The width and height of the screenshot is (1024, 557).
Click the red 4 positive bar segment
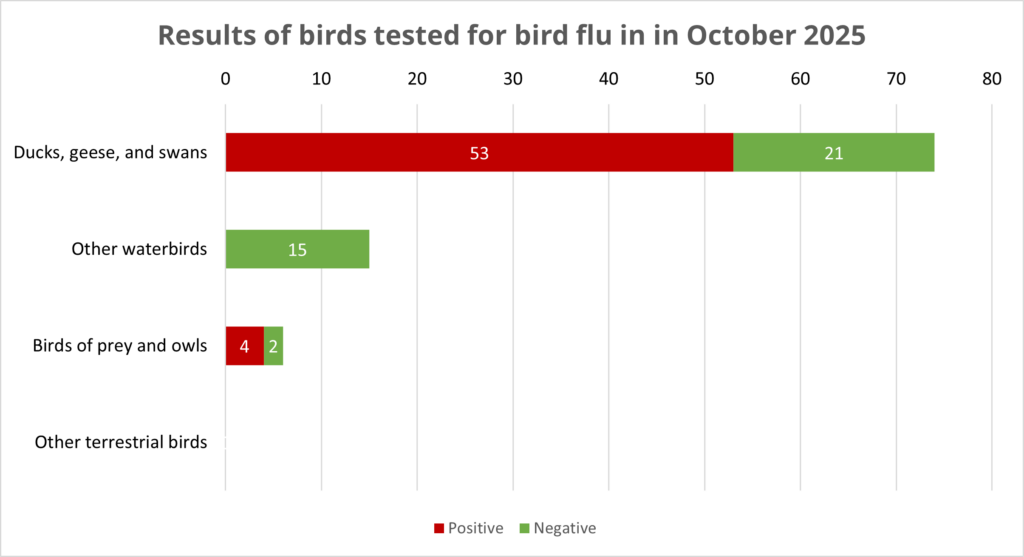point(244,346)
